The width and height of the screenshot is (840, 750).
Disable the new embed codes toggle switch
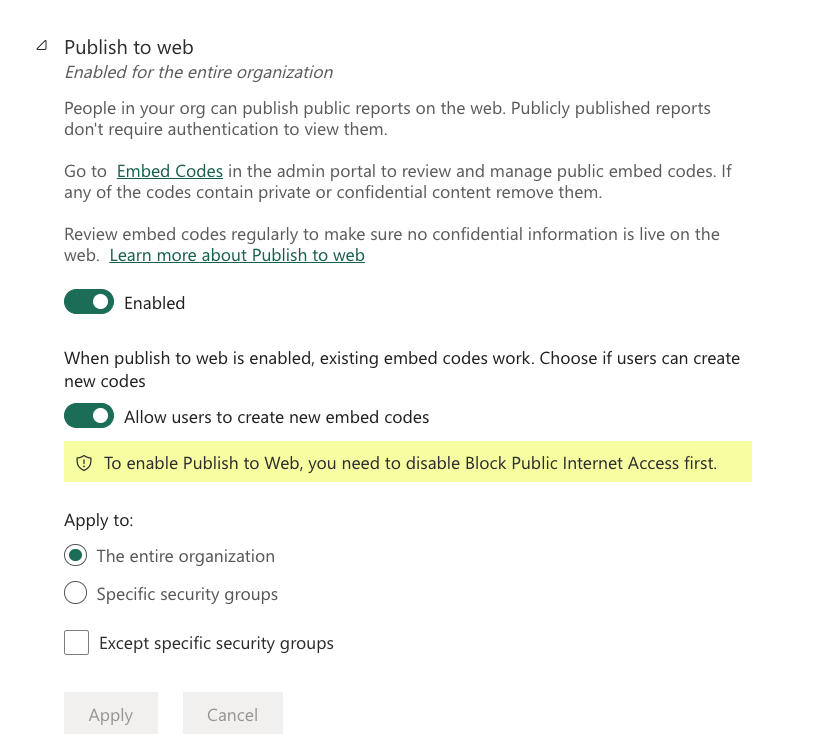pyautogui.click(x=89, y=416)
